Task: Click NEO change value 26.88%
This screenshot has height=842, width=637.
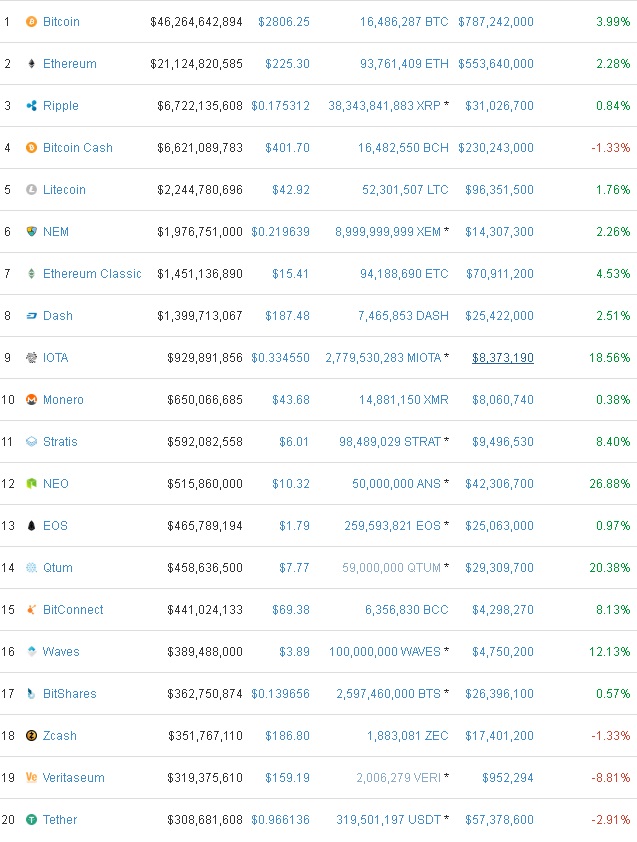Action: tap(610, 483)
